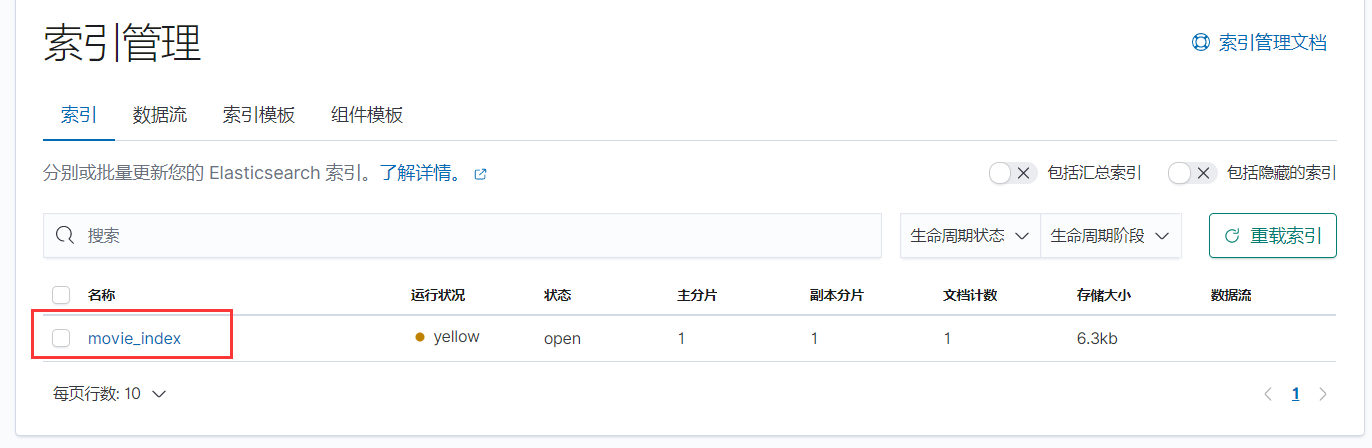Enable 包括隐藏的索引 switch

(x=1192, y=173)
